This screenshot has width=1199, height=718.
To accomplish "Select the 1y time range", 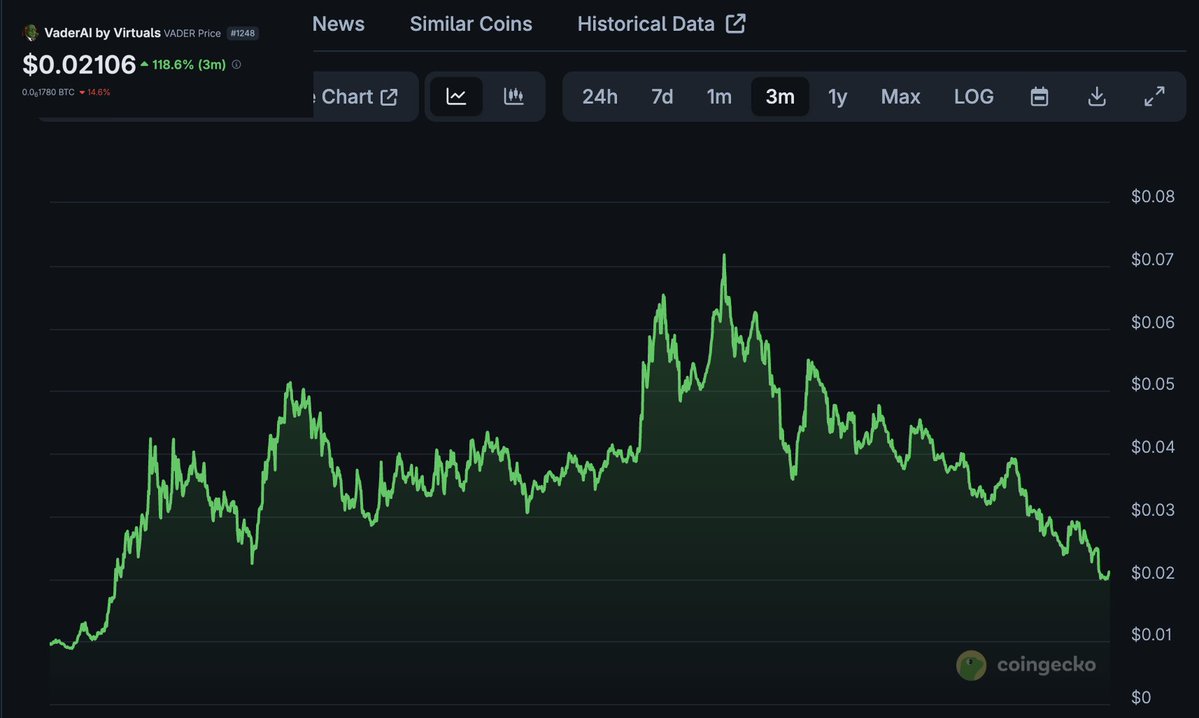I will click(x=837, y=96).
